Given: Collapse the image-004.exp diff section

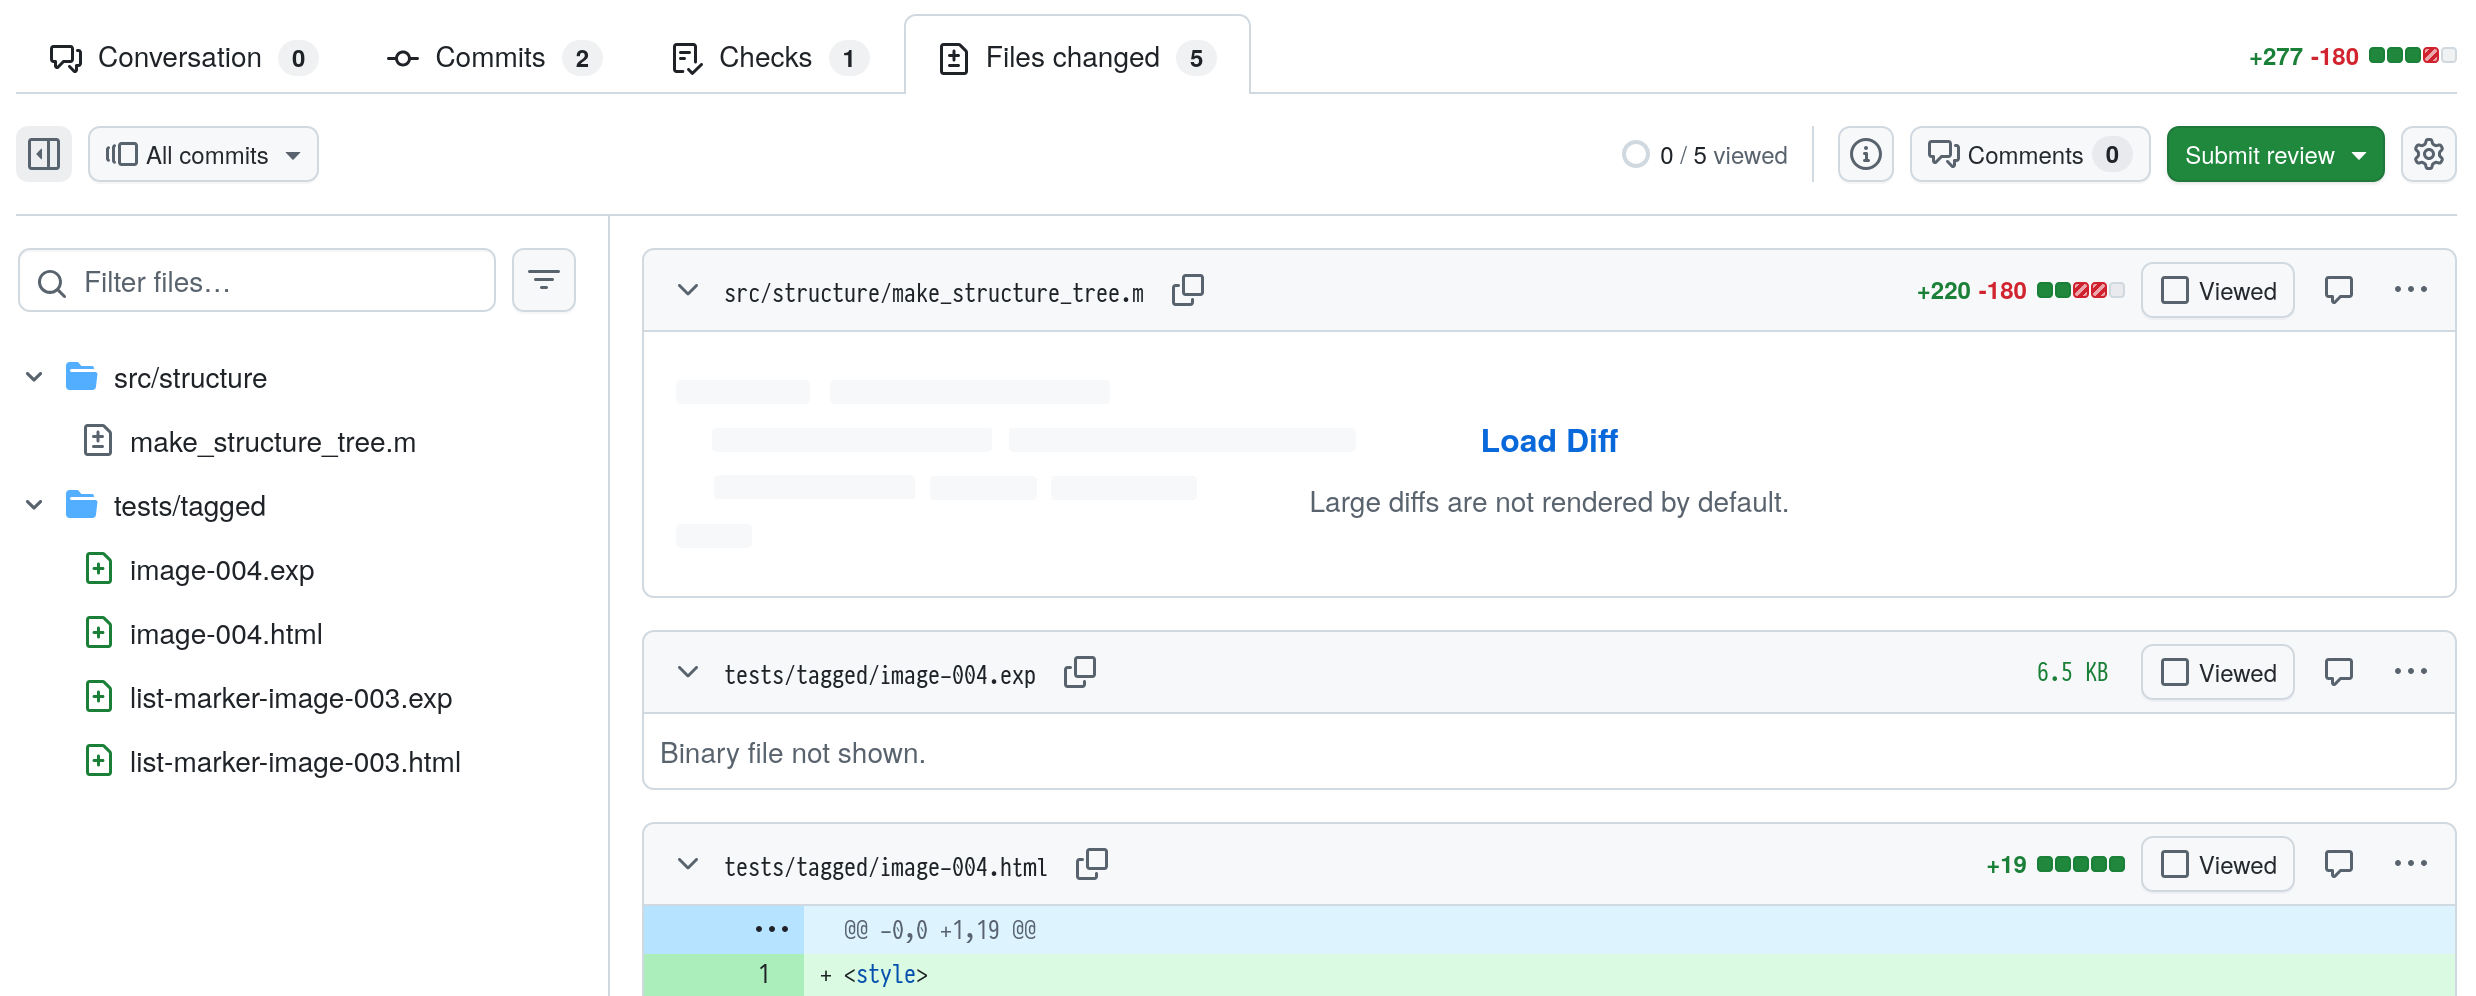Looking at the screenshot, I should [x=687, y=672].
